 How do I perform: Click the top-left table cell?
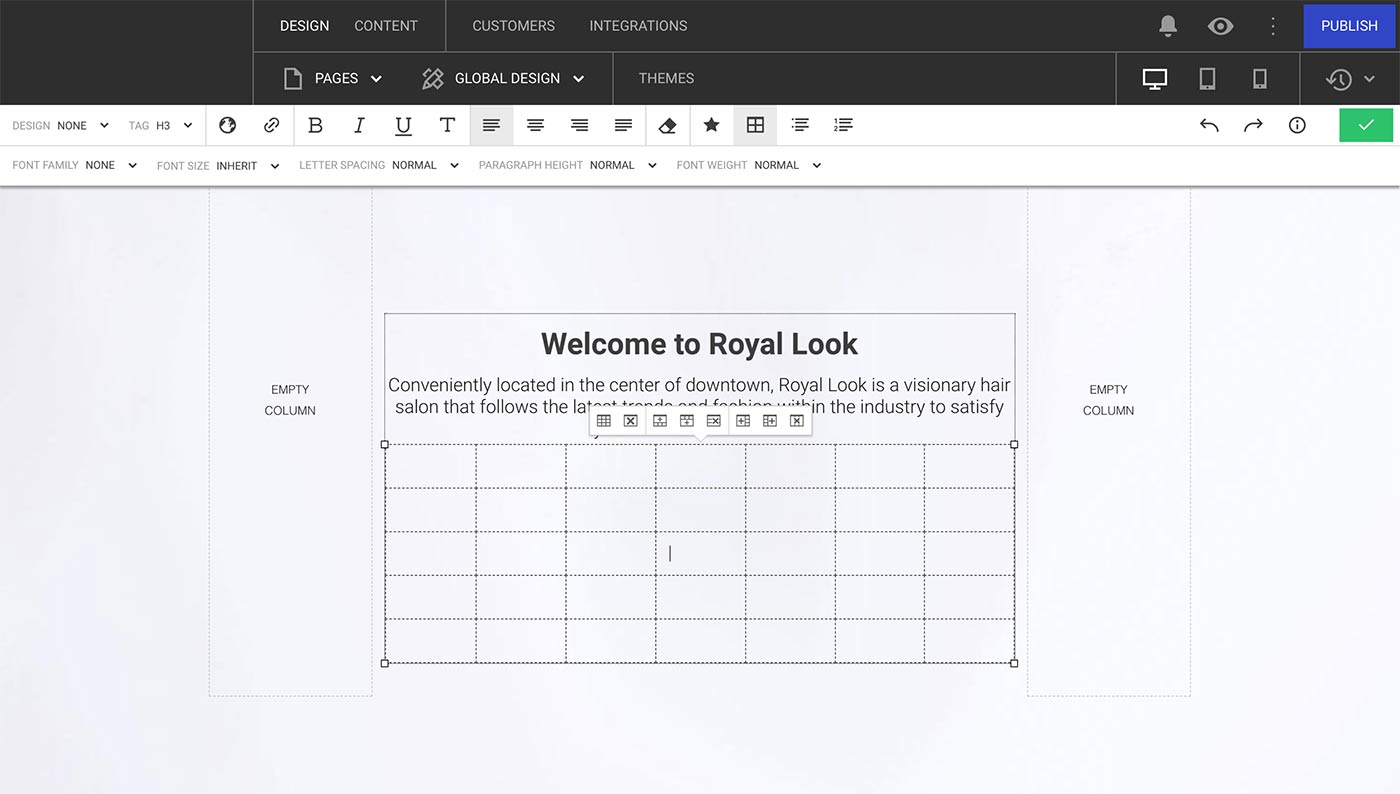coord(431,466)
